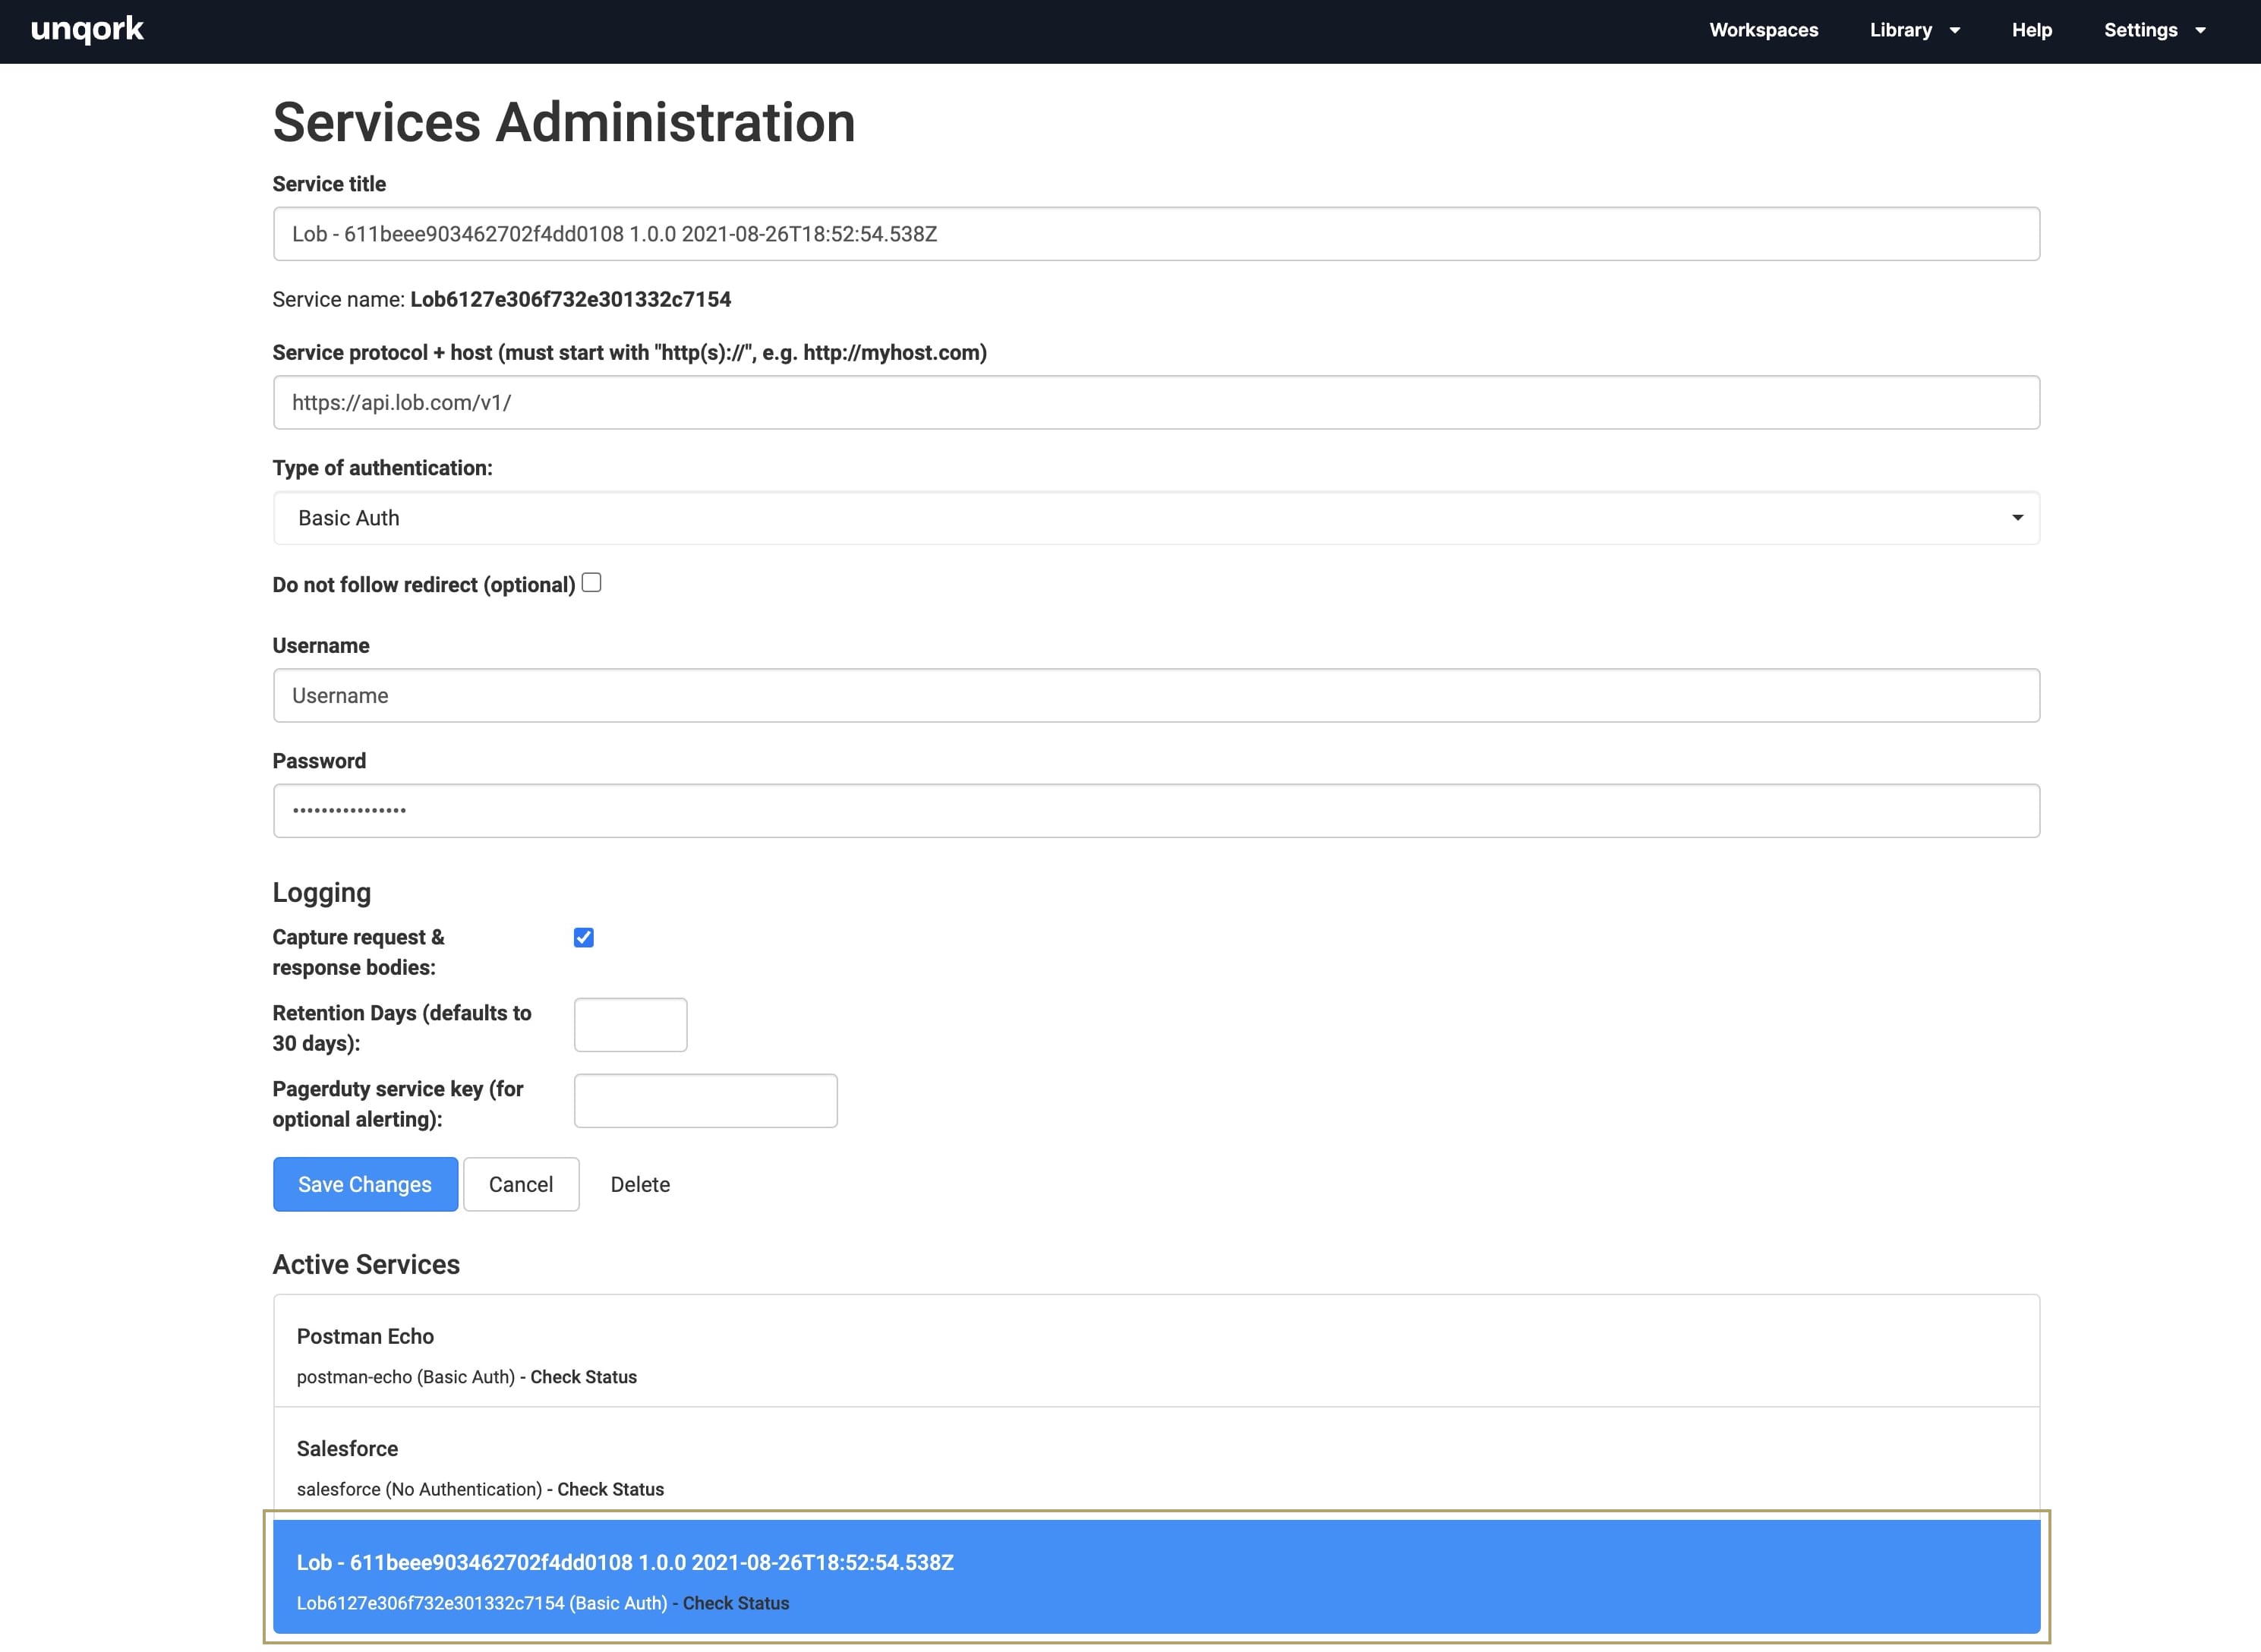This screenshot has height=1652, width=2261.
Task: Expand the Settings dropdown menu
Action: (x=2153, y=30)
